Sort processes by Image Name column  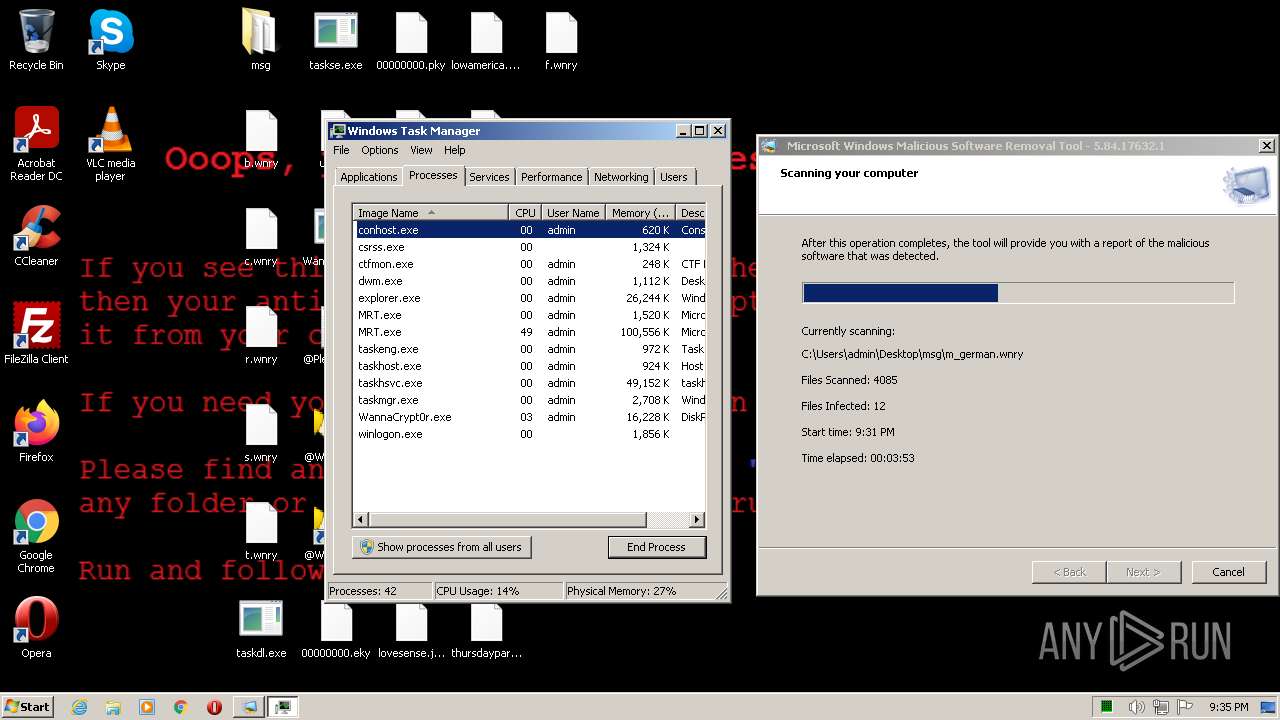(431, 213)
